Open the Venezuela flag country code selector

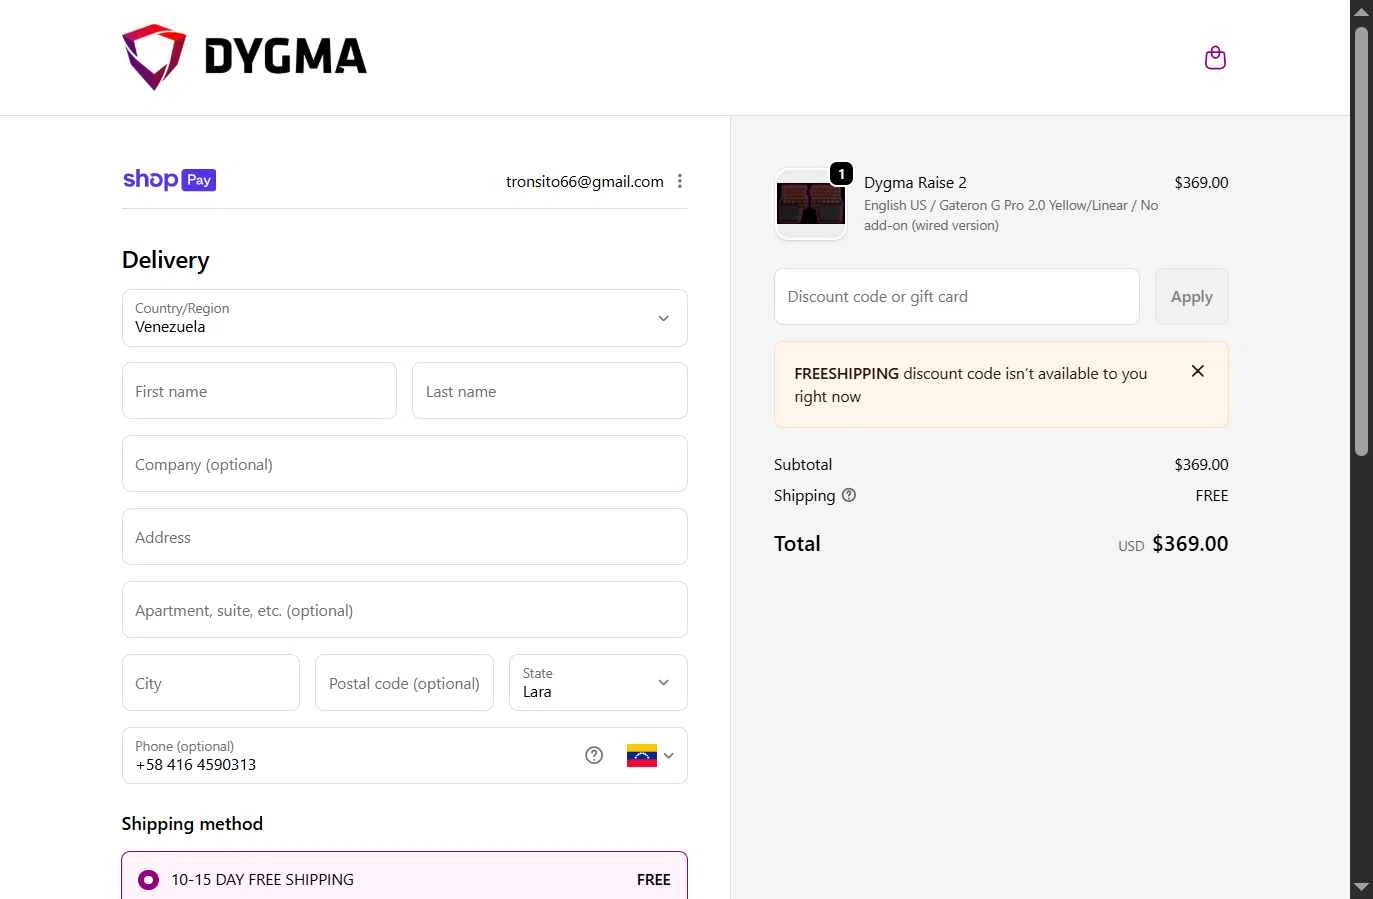(650, 756)
